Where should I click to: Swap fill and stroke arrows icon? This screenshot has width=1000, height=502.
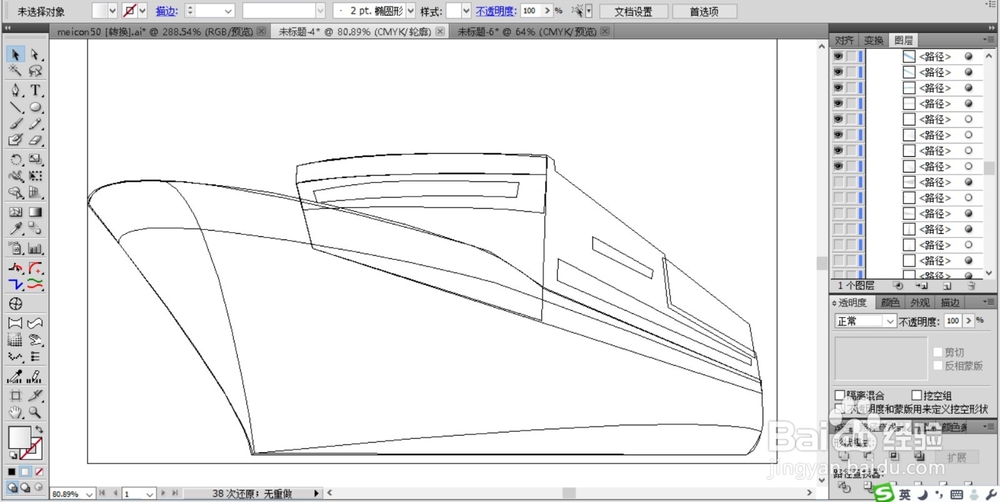[40, 429]
